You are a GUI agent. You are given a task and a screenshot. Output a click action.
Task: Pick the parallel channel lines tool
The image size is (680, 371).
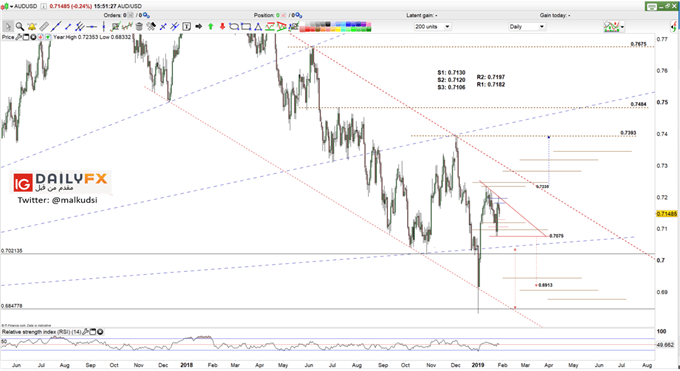click(x=80, y=26)
